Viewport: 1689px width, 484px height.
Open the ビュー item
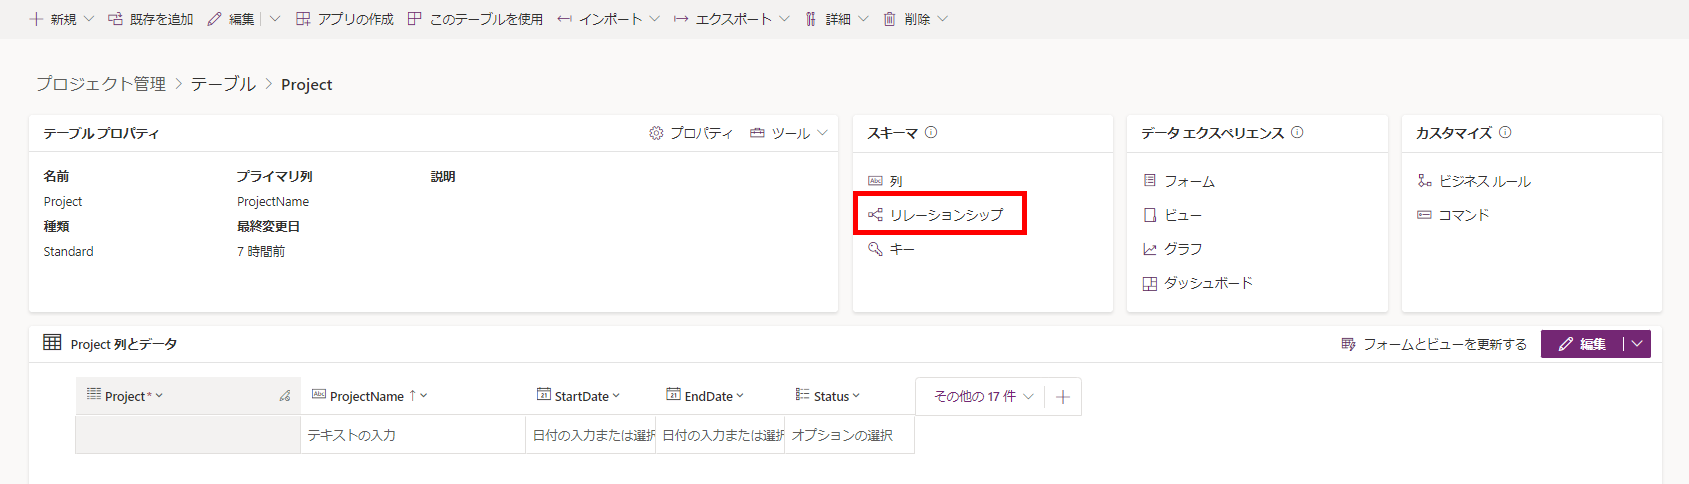[1182, 215]
